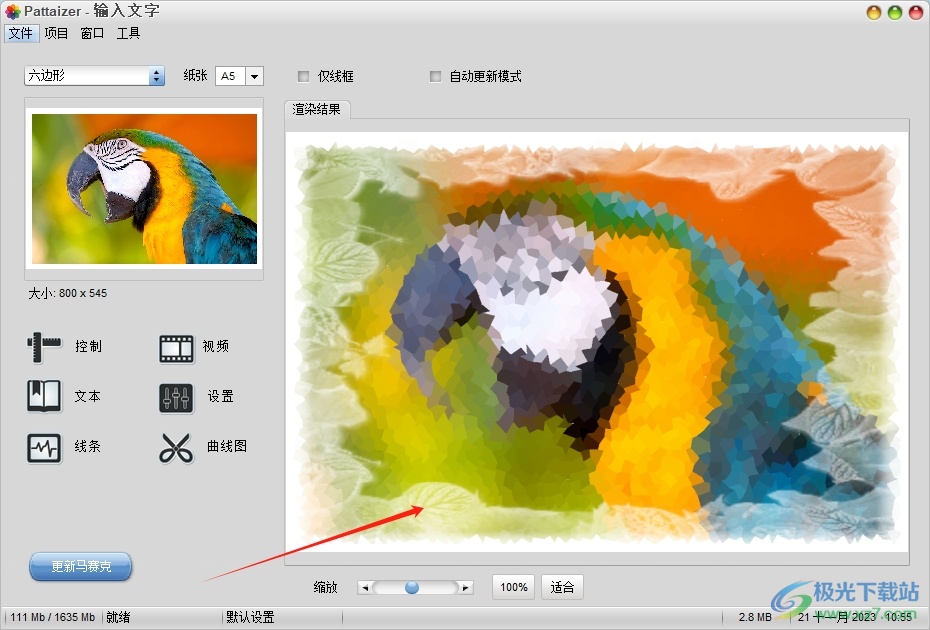The width and height of the screenshot is (930, 630).
Task: Click the 适合 fit button
Action: tap(562, 587)
